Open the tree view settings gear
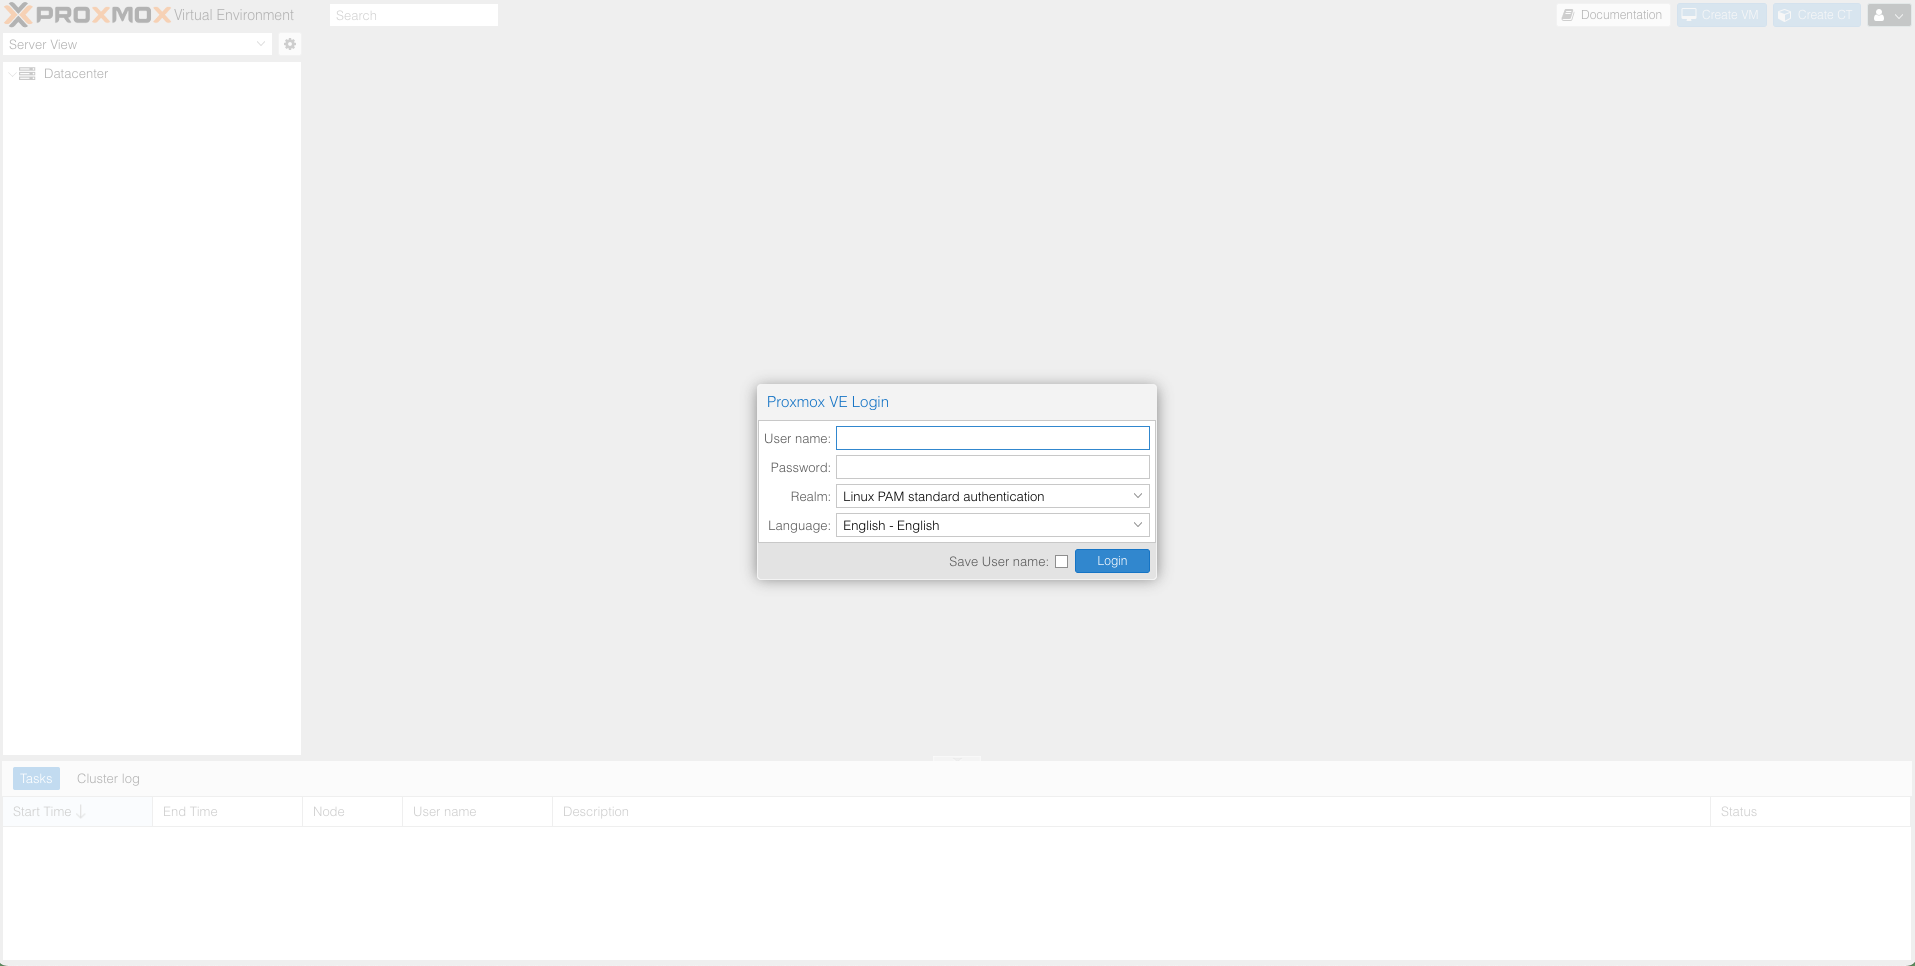 click(290, 44)
